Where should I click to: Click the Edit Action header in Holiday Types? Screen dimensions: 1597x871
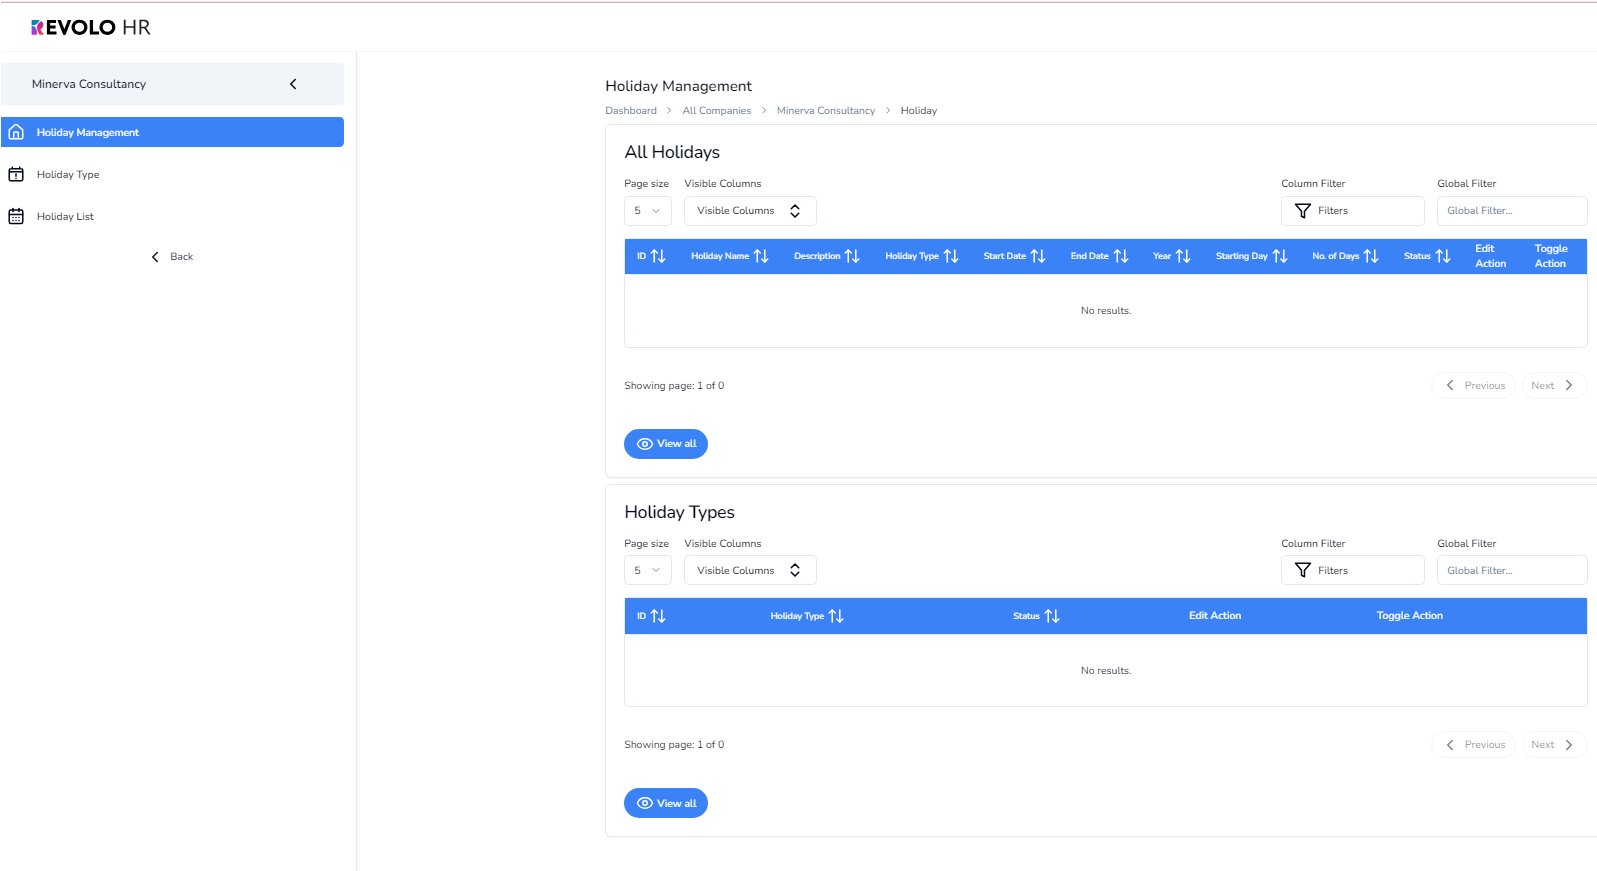[x=1215, y=616]
